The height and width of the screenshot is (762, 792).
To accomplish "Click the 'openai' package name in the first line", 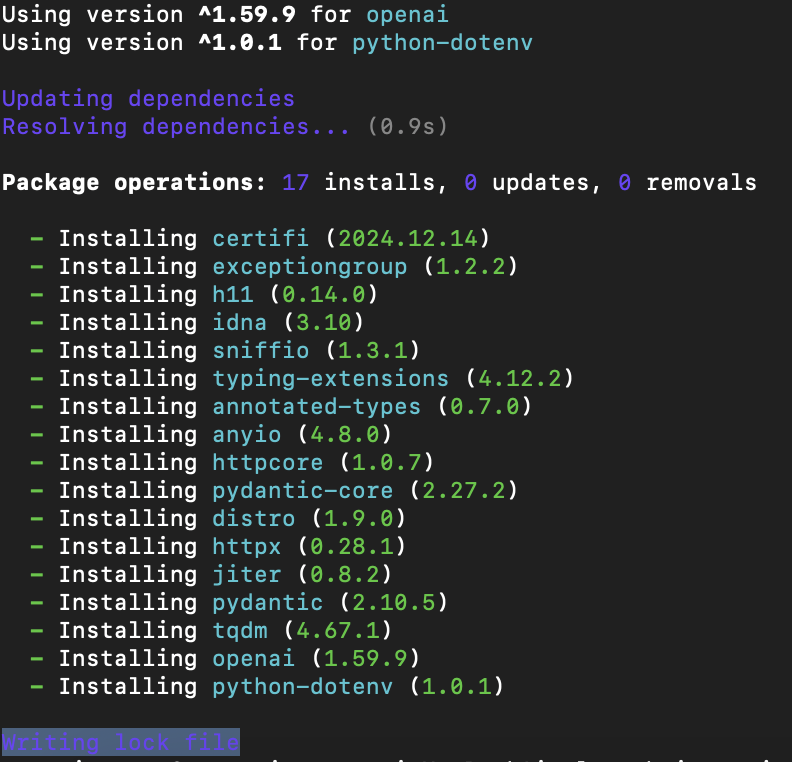I will [408, 16].
